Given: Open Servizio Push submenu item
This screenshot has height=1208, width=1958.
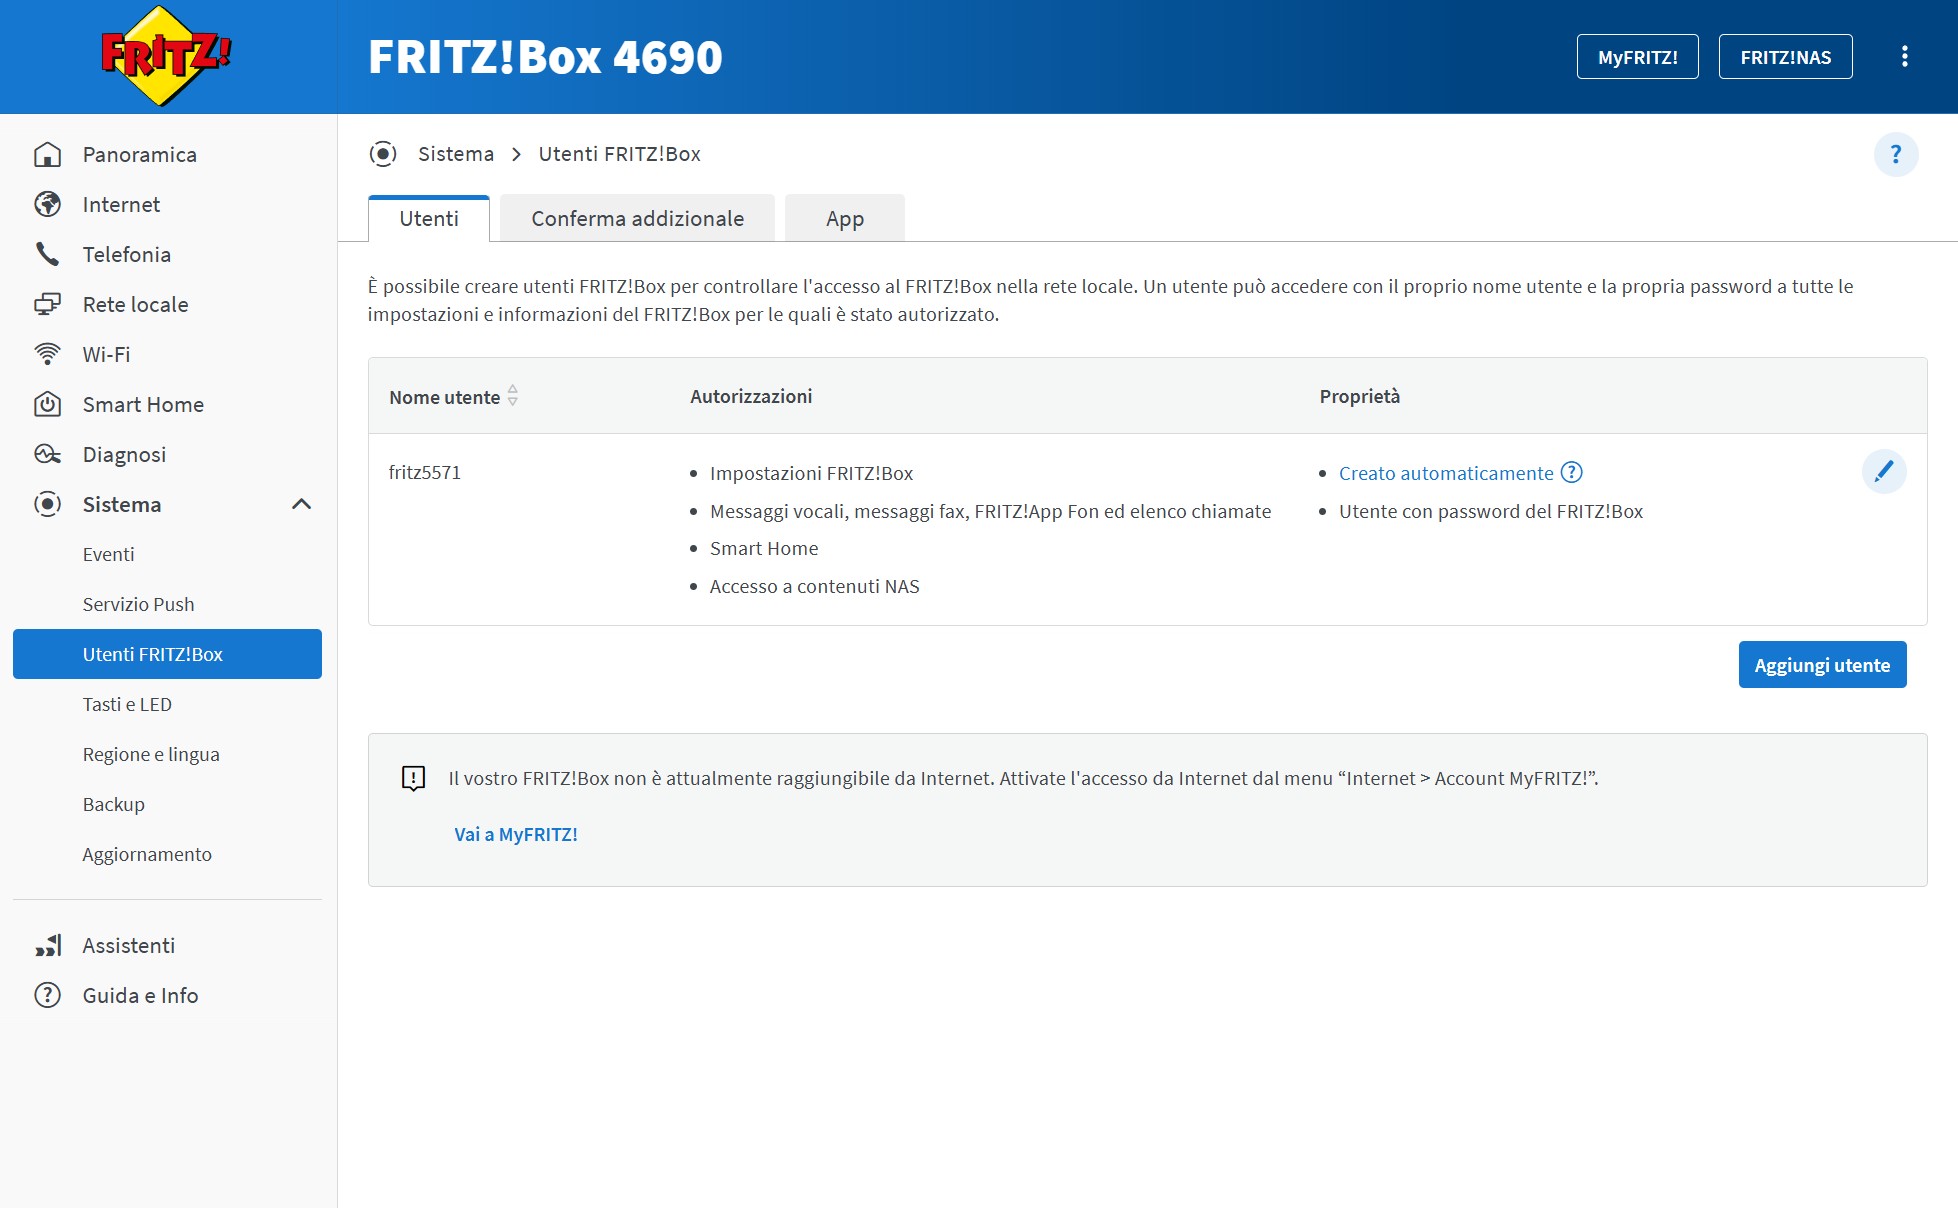Looking at the screenshot, I should tap(138, 604).
